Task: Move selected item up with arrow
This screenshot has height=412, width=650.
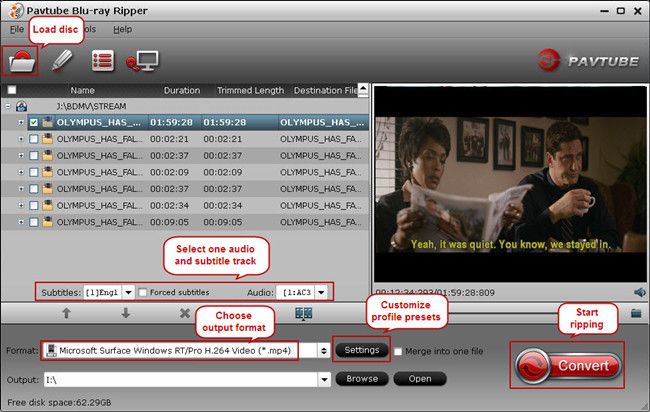Action: 67,313
